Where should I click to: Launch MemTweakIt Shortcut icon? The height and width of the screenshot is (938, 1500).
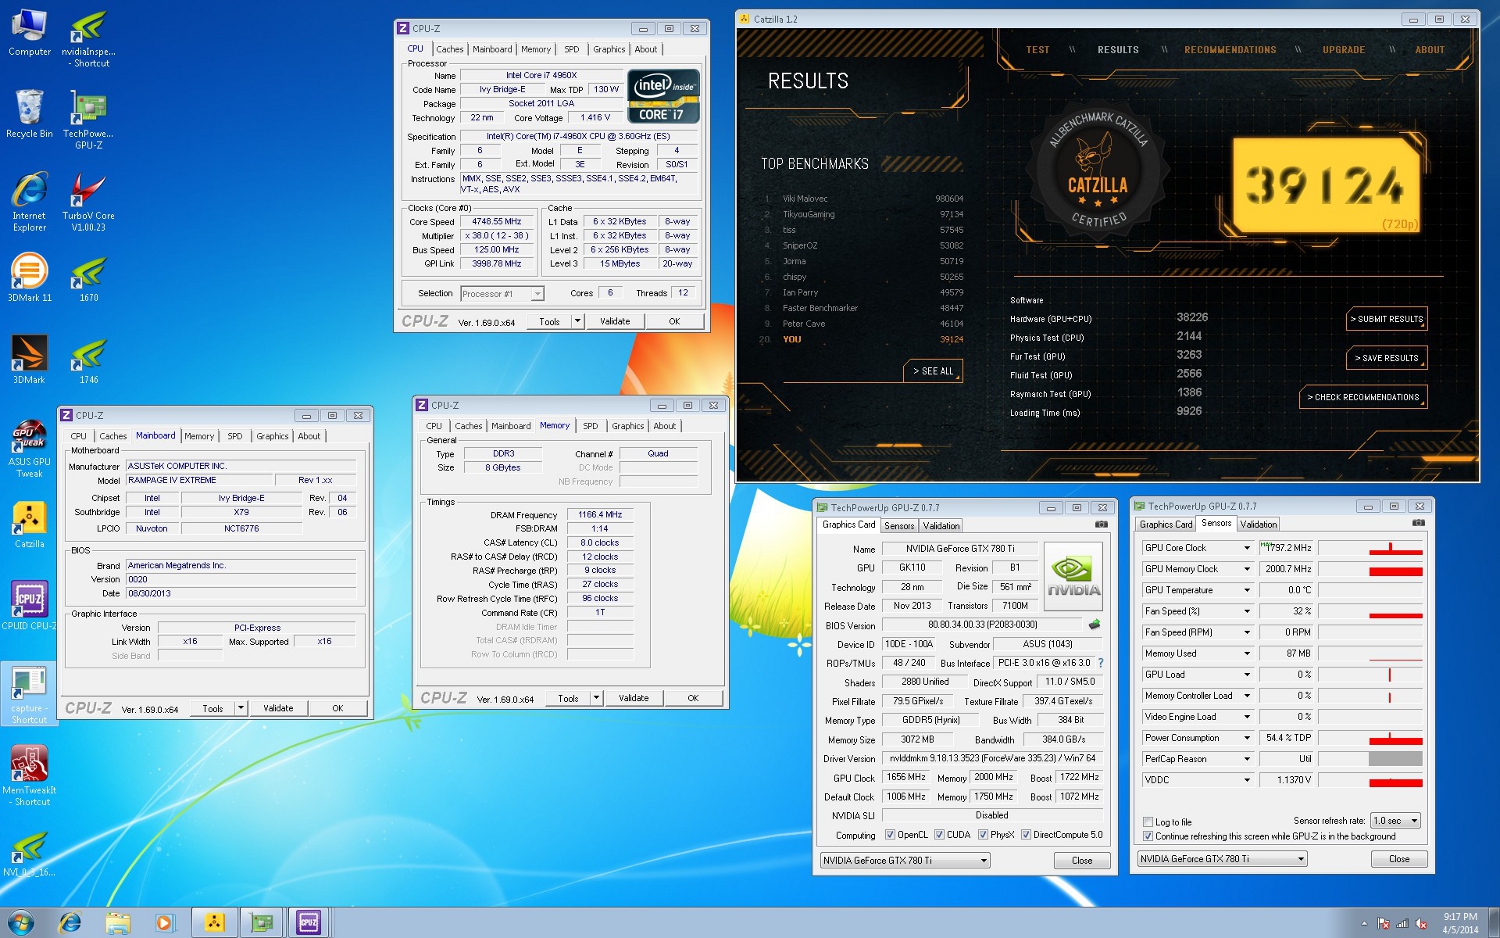[x=29, y=776]
